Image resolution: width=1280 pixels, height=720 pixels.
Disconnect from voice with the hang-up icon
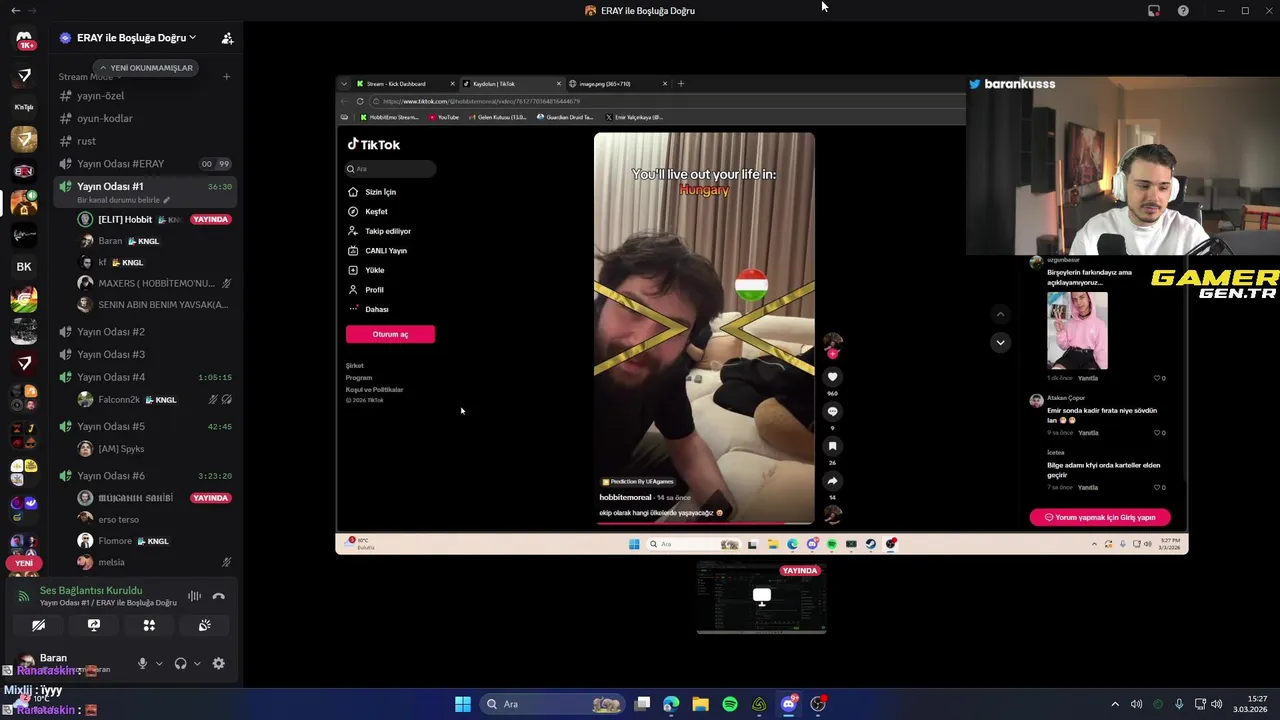(219, 596)
